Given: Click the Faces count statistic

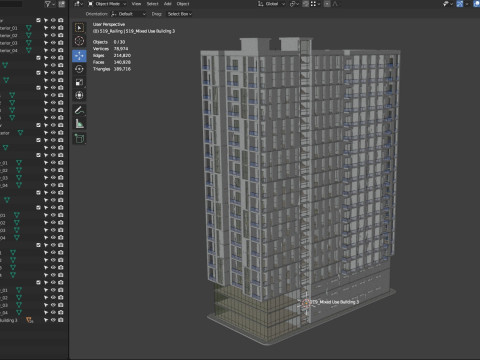Looking at the screenshot, I should (x=112, y=62).
